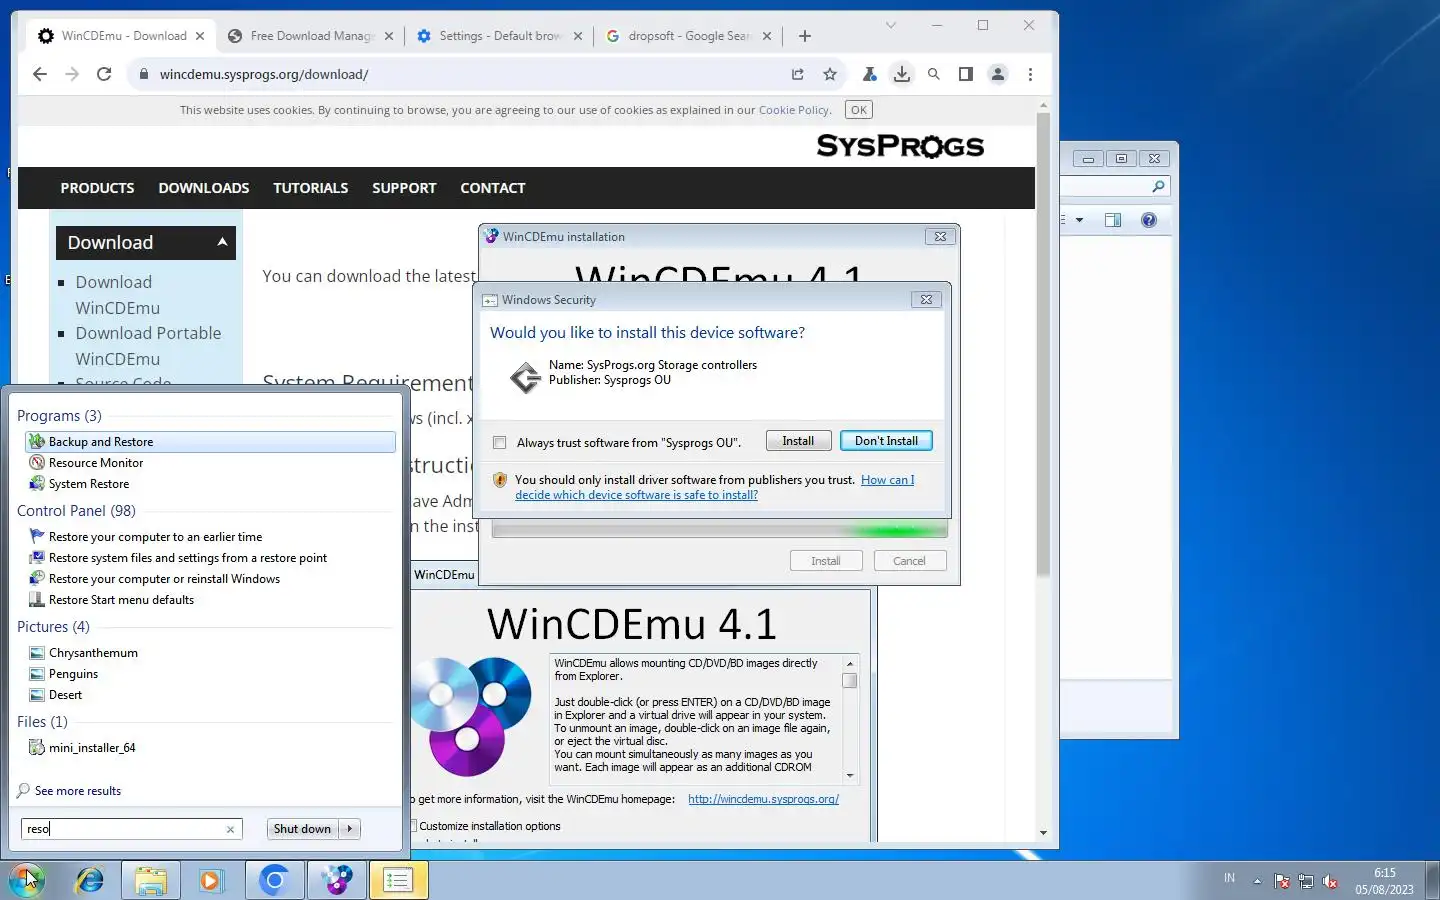Open Chrome downloads tray icon
Viewport: 1440px width, 900px height.
tap(902, 74)
